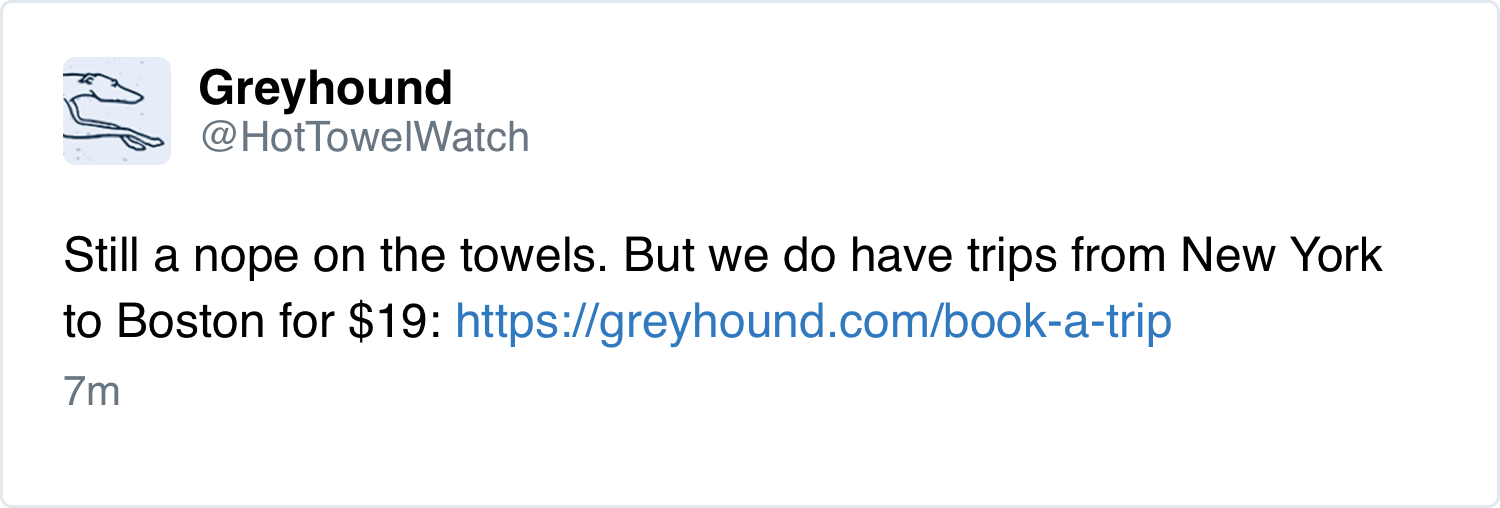
Task: Click blank area right of the link
Action: click(1320, 323)
